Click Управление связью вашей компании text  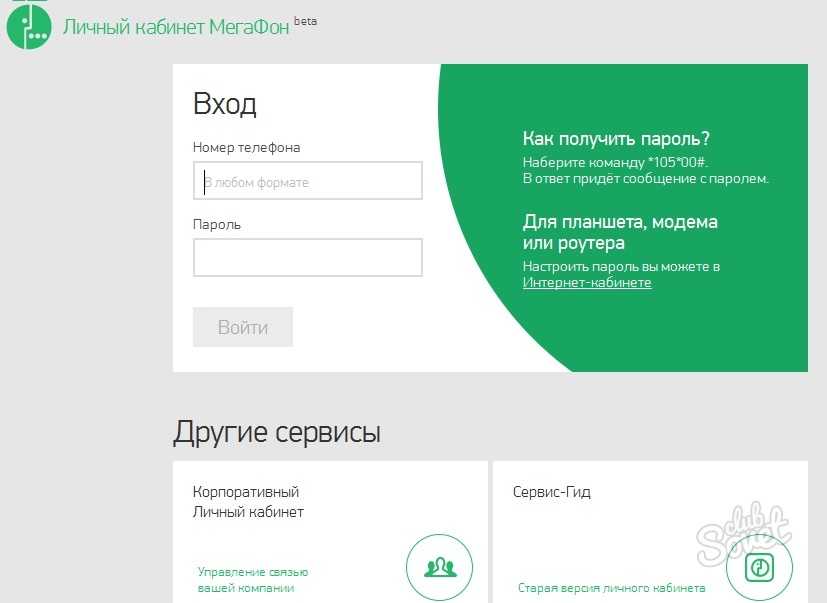coord(253,580)
